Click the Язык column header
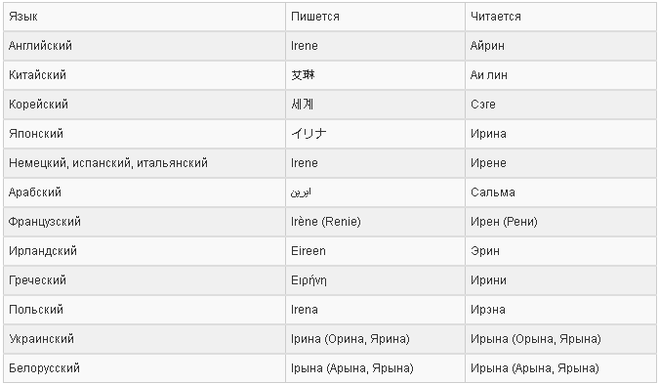Viewport: 659px width, 384px height. coord(145,16)
